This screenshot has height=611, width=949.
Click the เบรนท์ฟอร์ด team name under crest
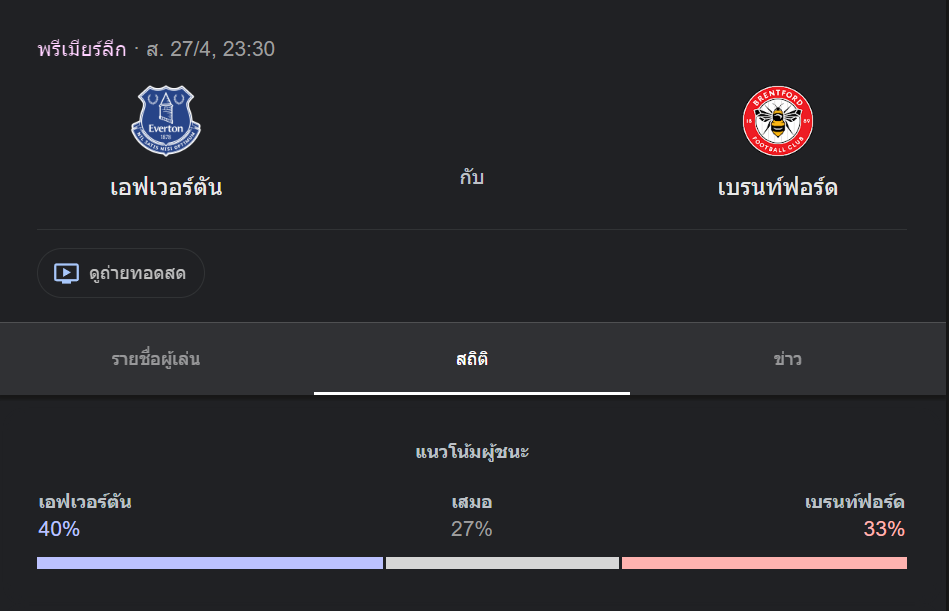pos(778,187)
